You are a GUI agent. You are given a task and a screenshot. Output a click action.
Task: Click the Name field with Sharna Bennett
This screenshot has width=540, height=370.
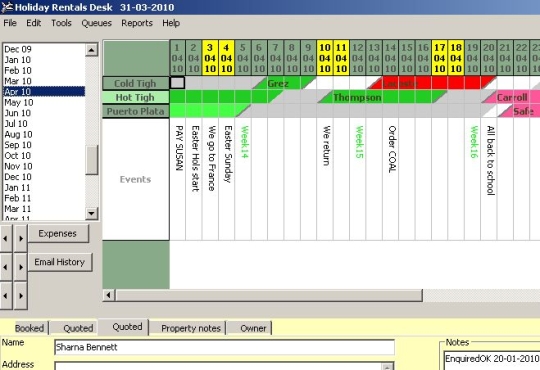225,347
